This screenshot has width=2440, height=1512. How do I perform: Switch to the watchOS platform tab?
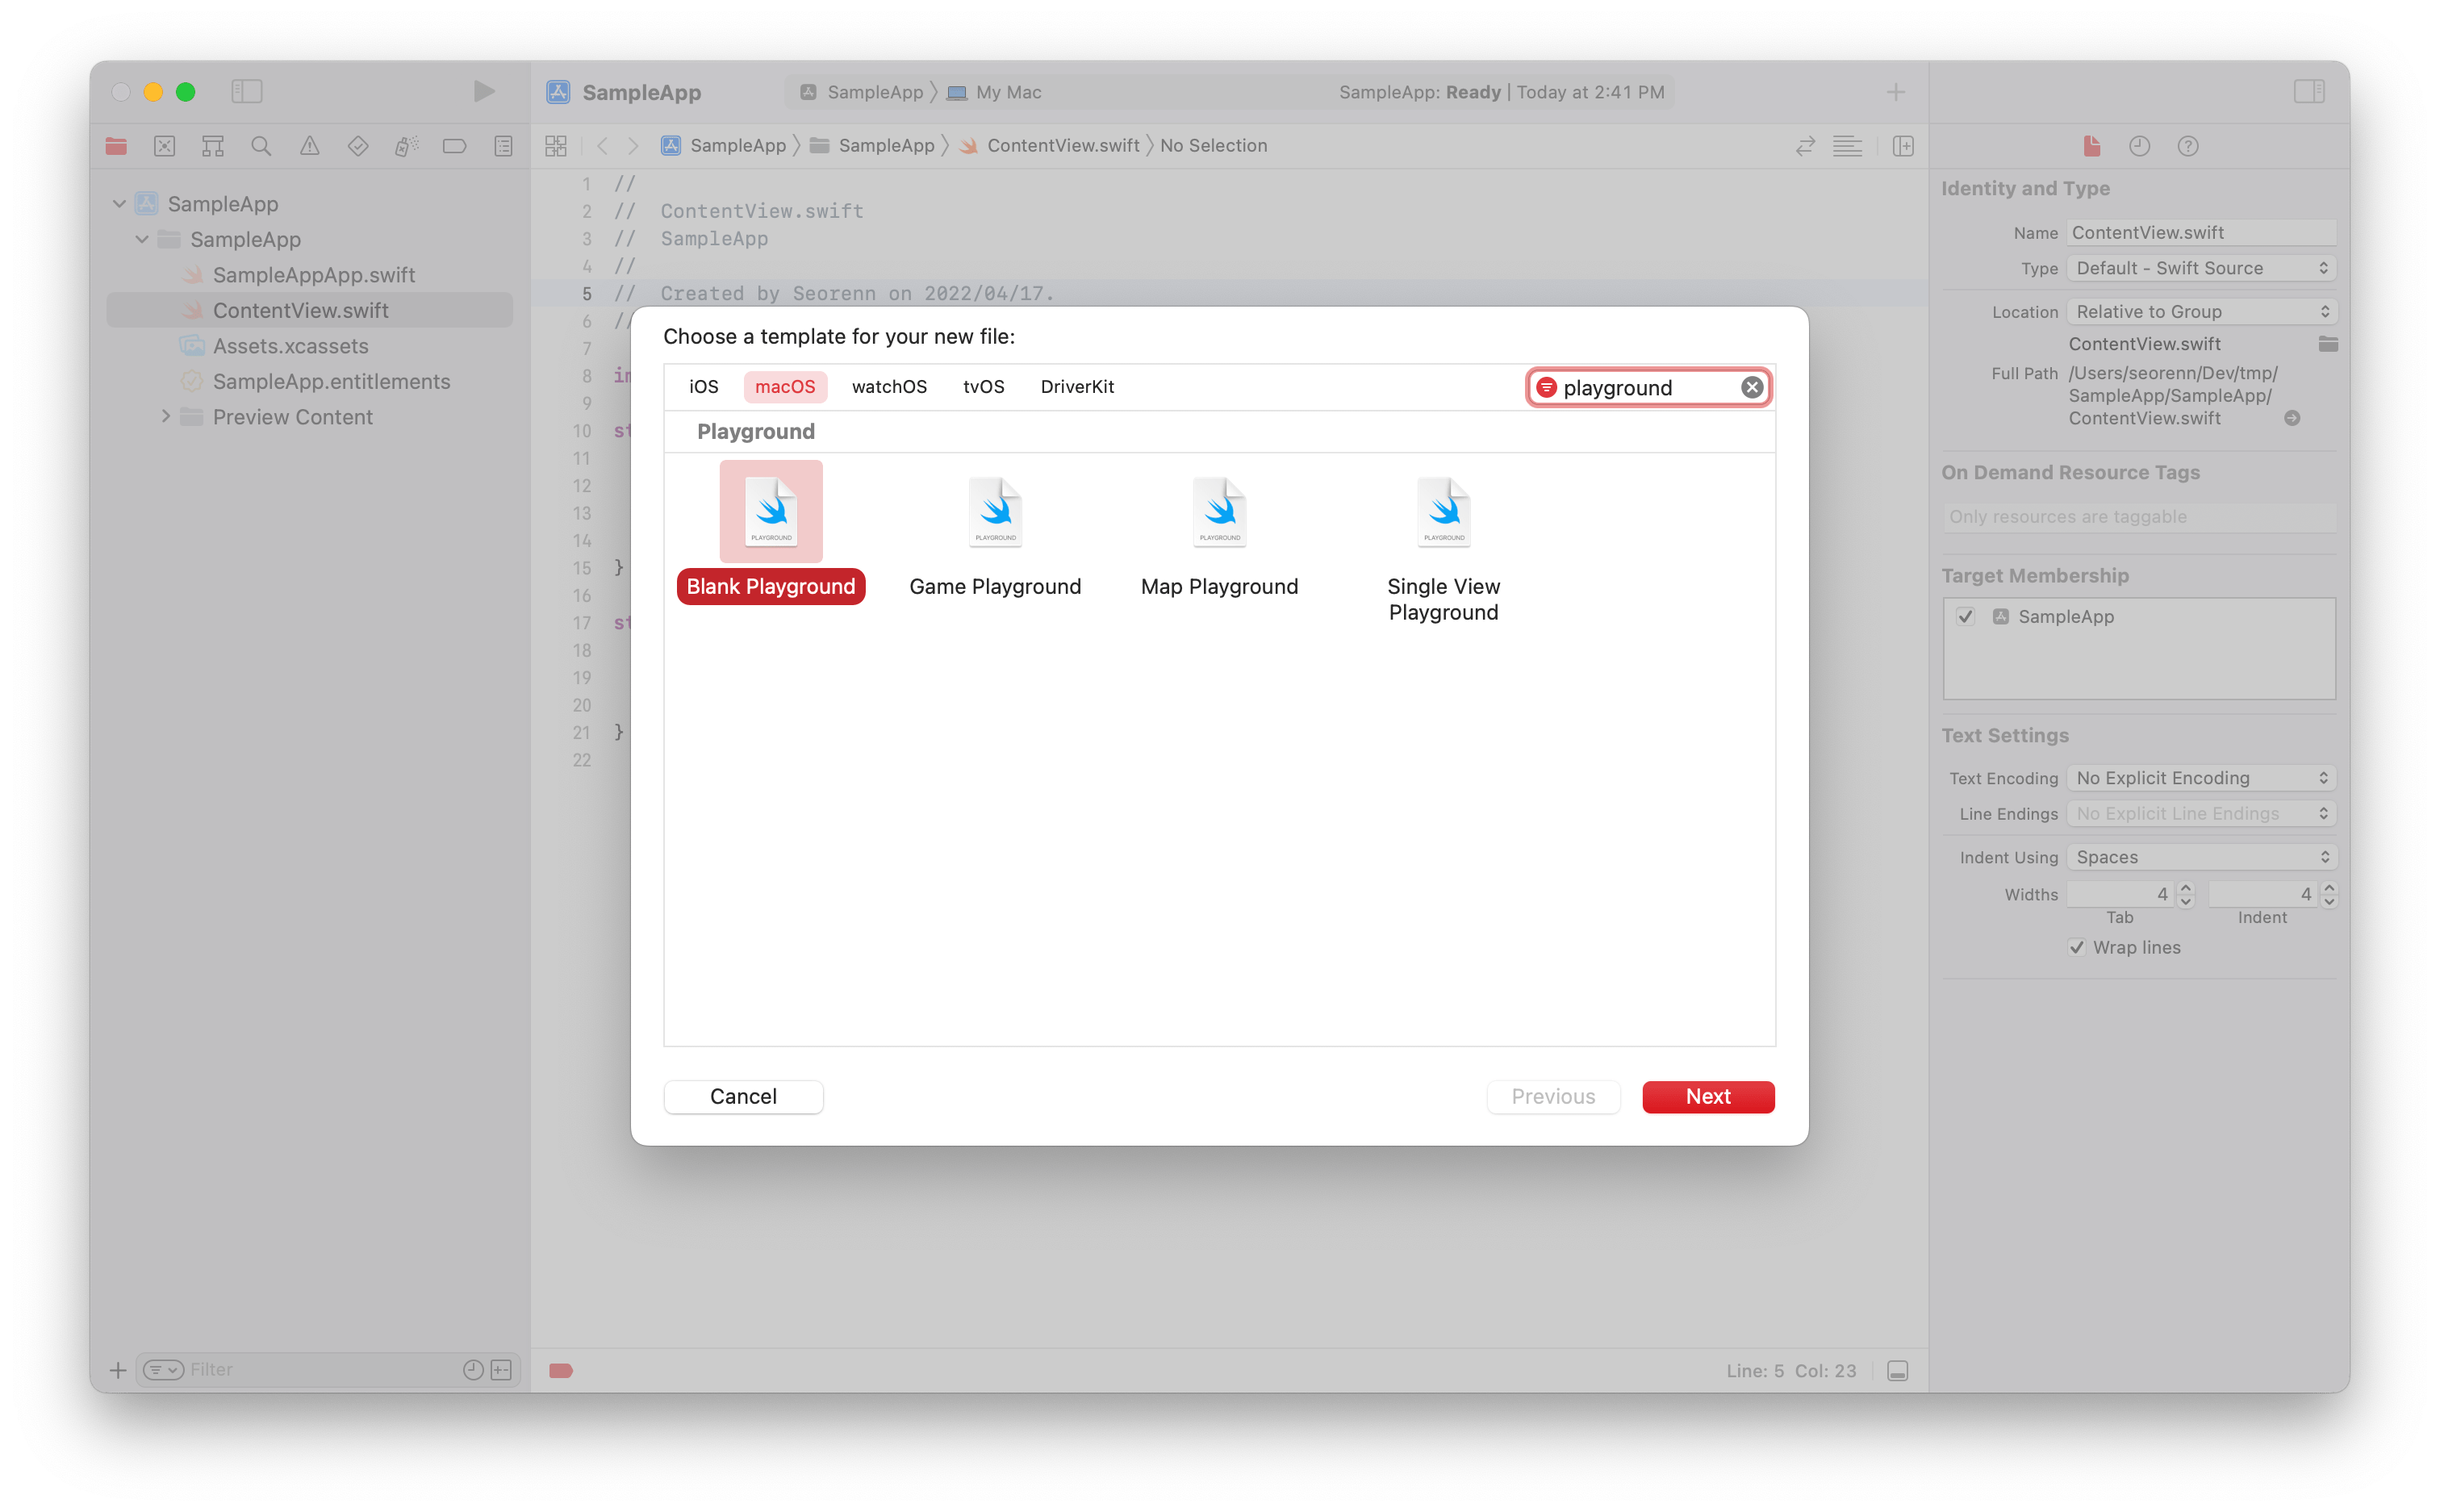(888, 387)
